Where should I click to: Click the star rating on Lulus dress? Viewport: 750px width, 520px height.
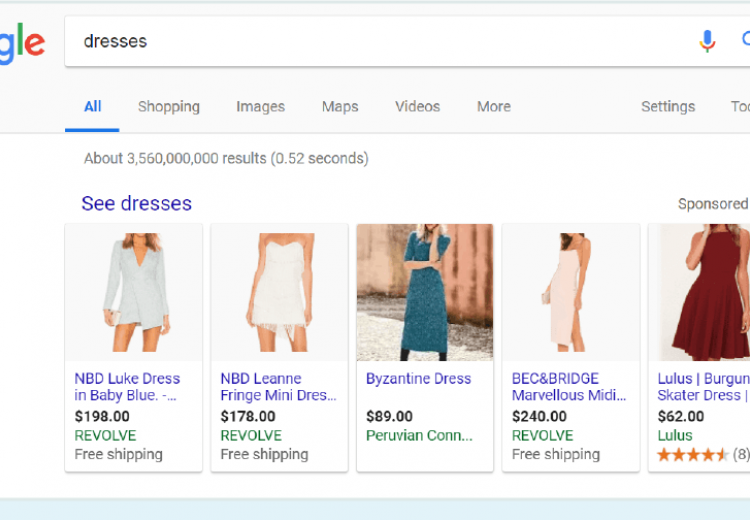point(693,454)
